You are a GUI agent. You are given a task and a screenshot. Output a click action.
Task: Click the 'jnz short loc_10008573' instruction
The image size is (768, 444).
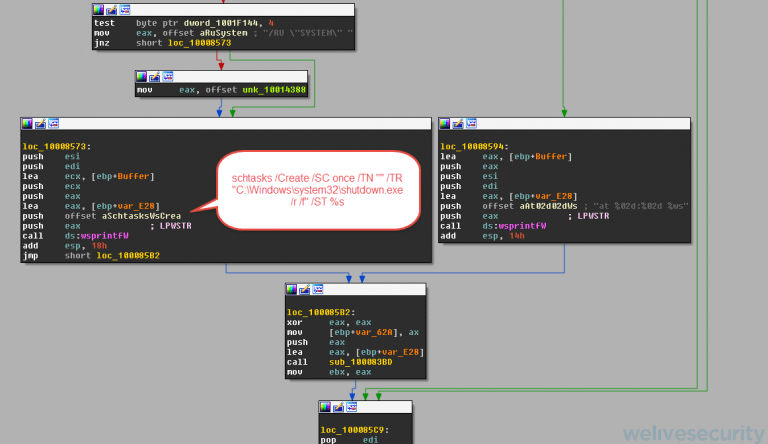click(162, 43)
